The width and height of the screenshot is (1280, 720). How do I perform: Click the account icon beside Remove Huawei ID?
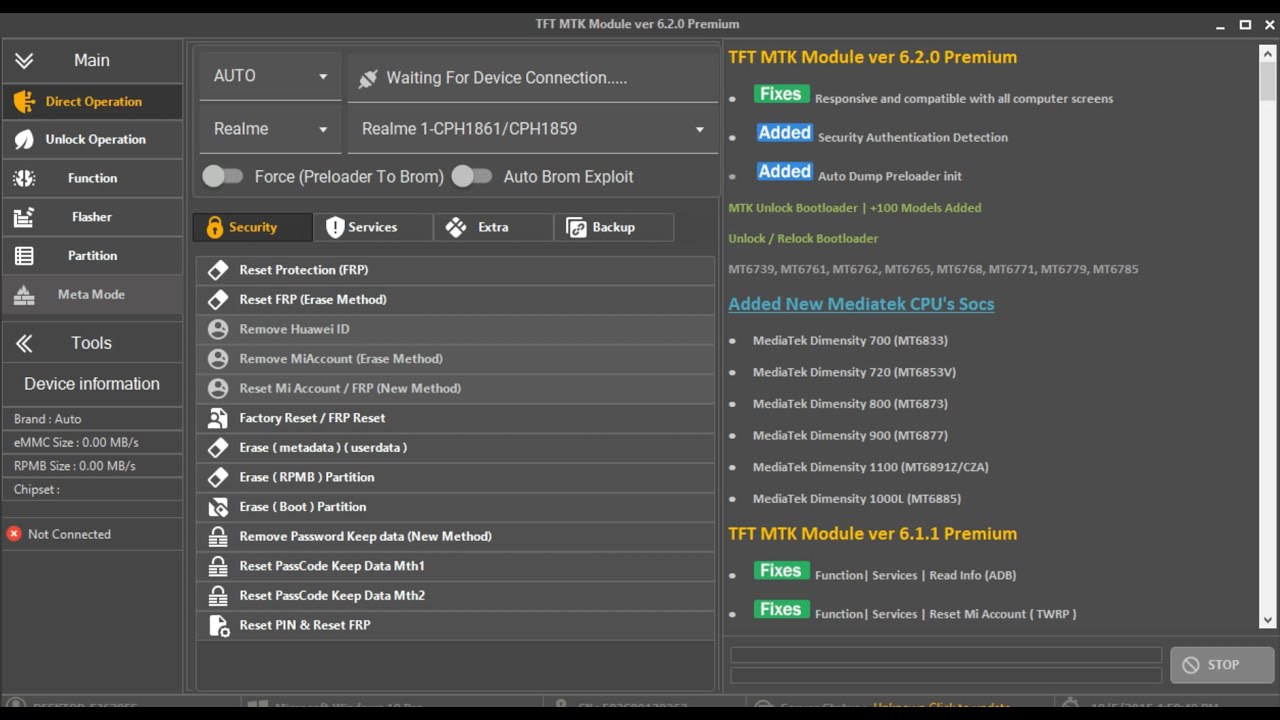218,329
